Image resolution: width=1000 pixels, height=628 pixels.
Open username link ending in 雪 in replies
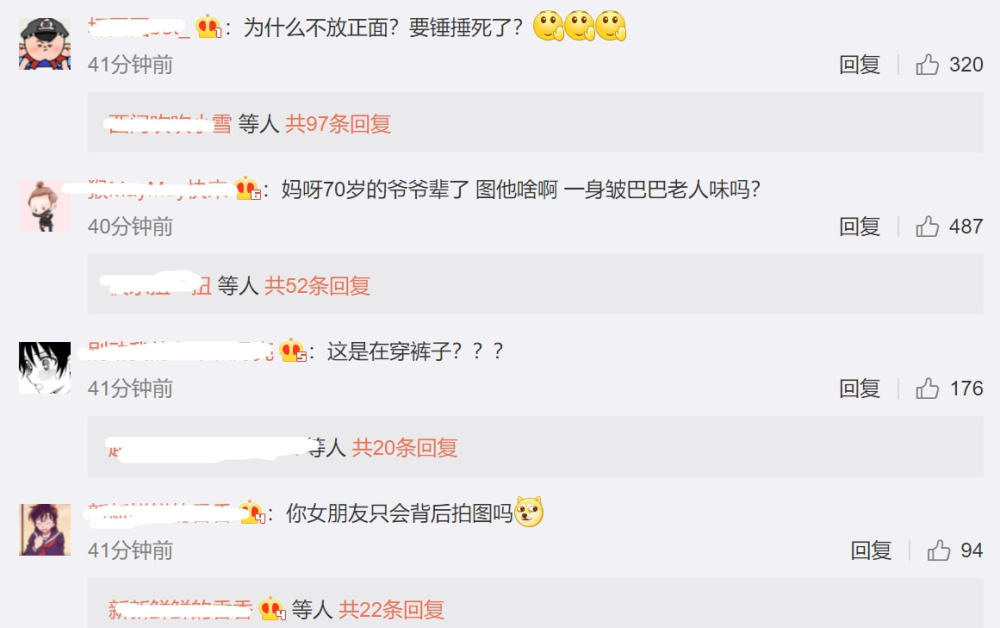(170, 124)
